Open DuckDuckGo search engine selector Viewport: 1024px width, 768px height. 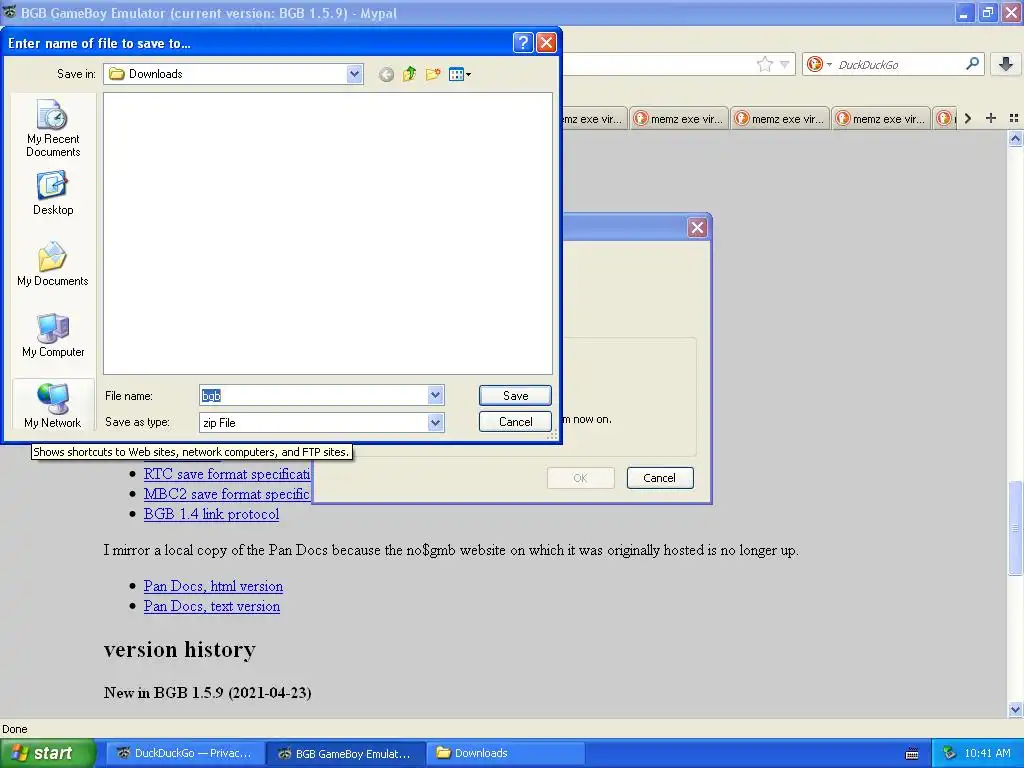click(818, 64)
